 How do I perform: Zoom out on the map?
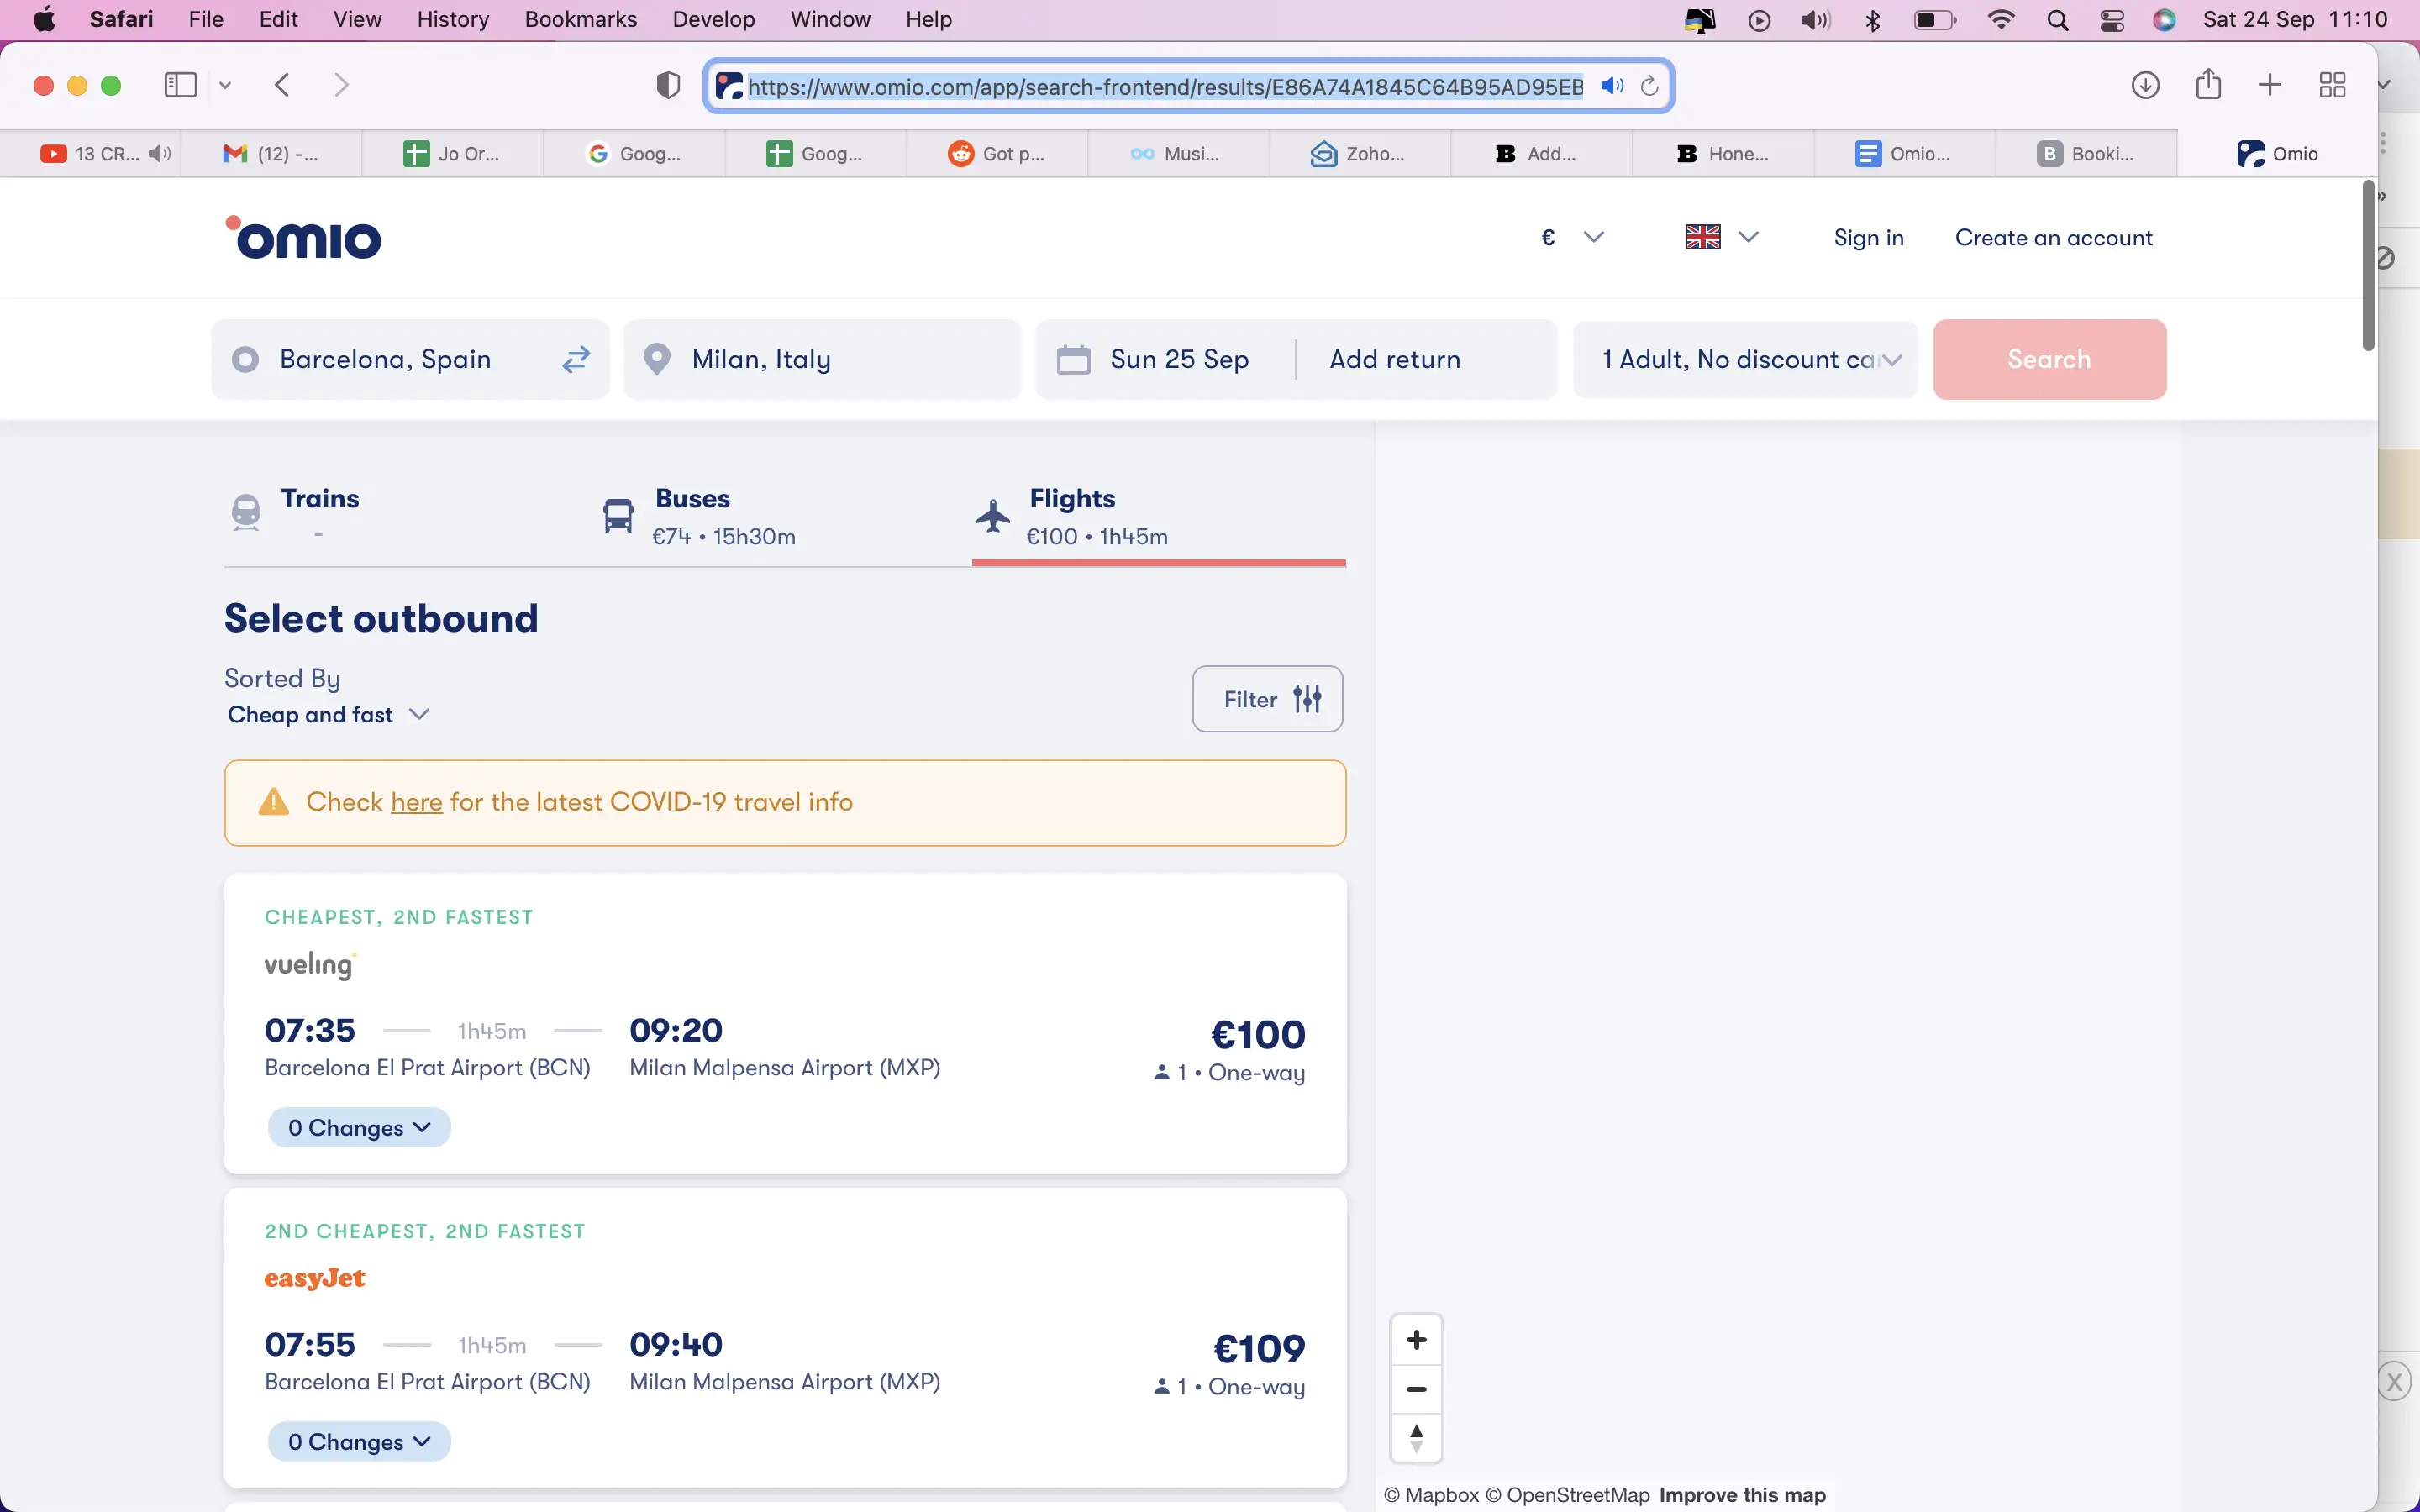click(x=1416, y=1389)
